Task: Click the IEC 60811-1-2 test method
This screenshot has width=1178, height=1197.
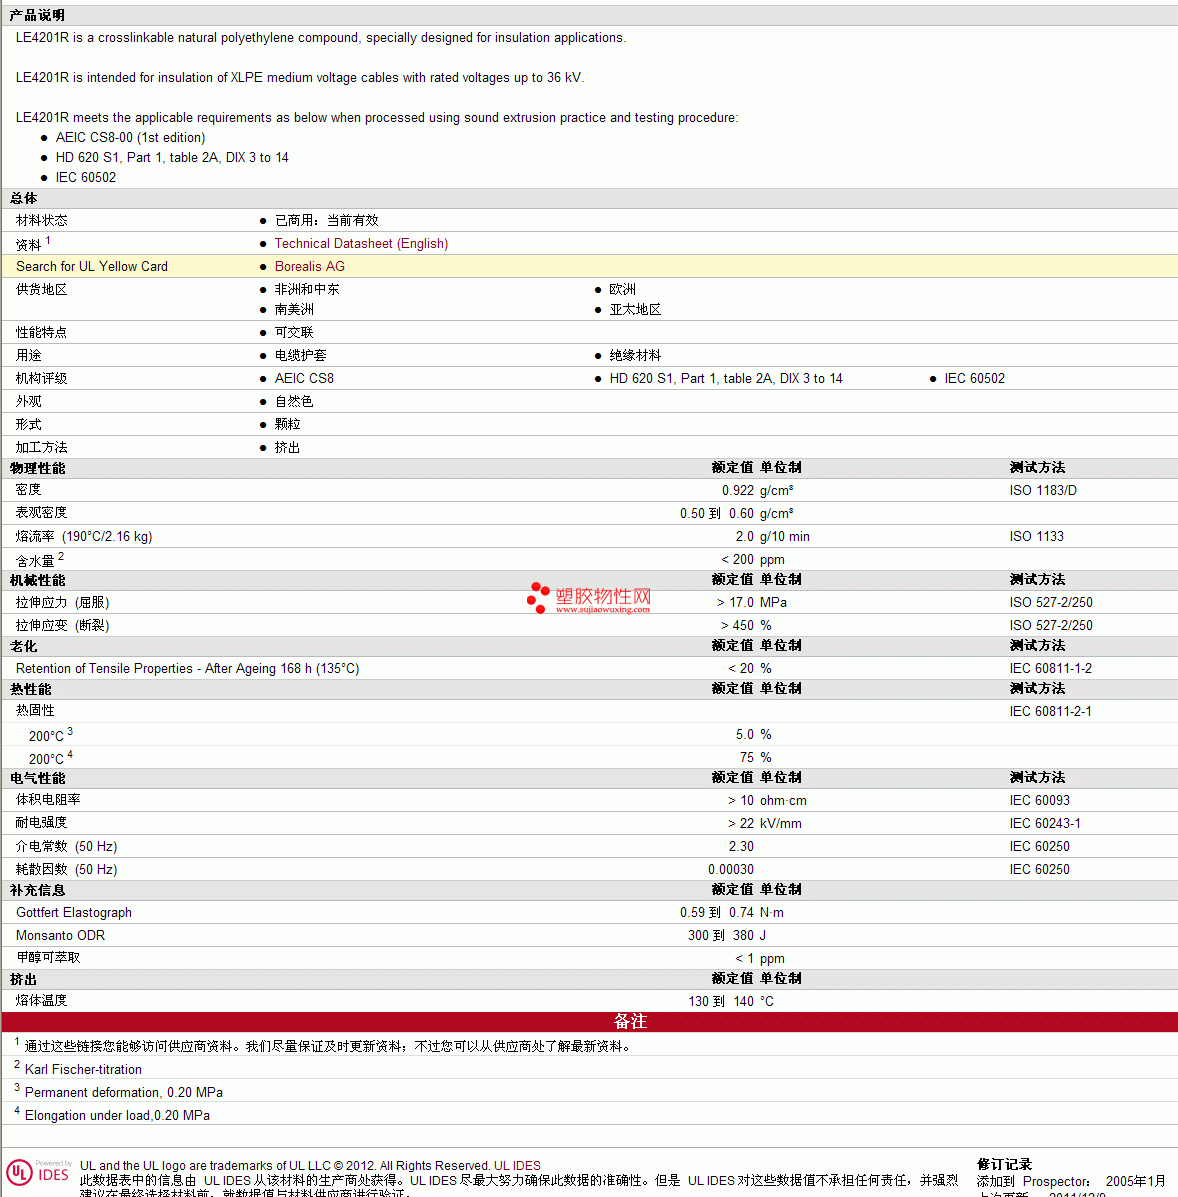Action: coord(1051,668)
